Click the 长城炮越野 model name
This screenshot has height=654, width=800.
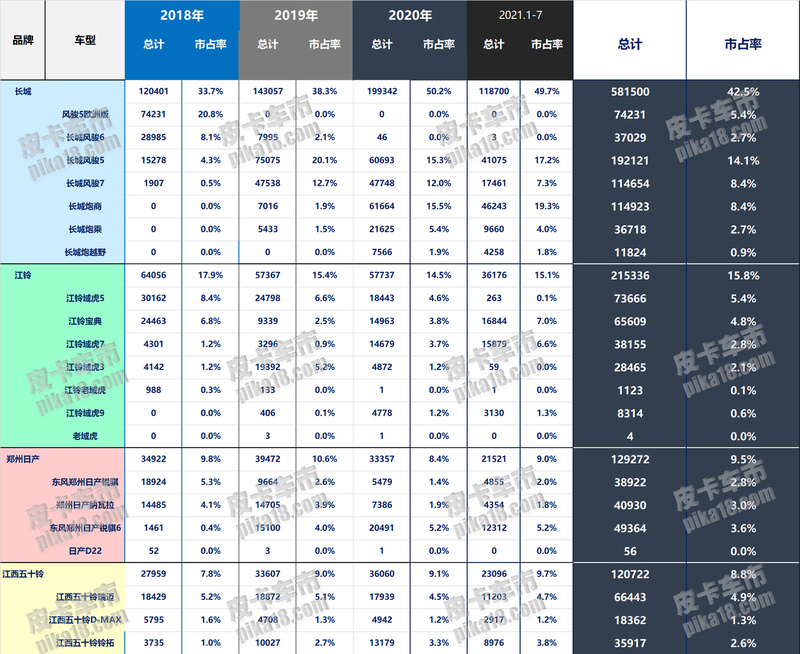[x=85, y=252]
